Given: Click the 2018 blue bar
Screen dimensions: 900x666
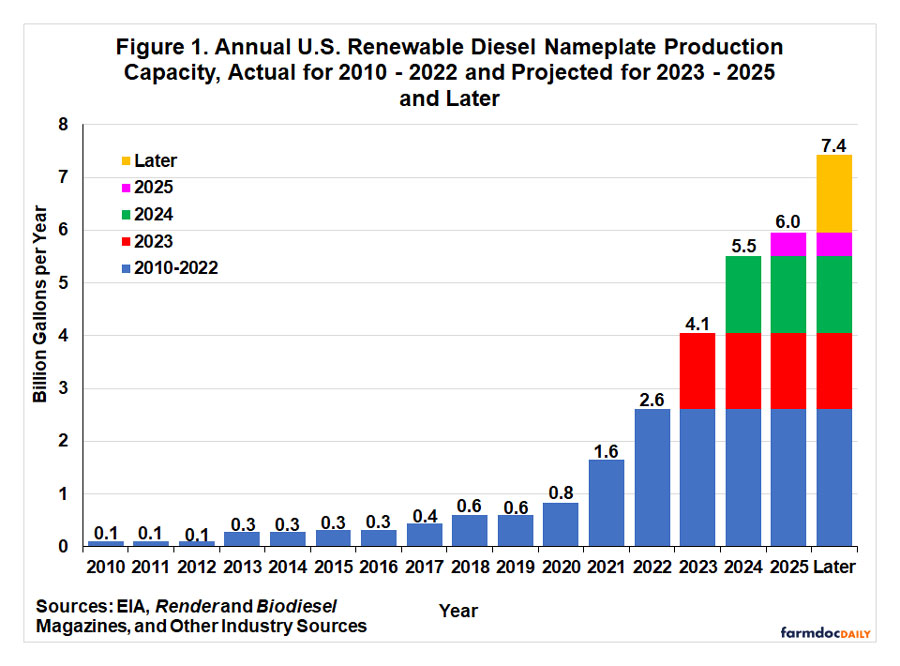Looking at the screenshot, I should click(470, 531).
